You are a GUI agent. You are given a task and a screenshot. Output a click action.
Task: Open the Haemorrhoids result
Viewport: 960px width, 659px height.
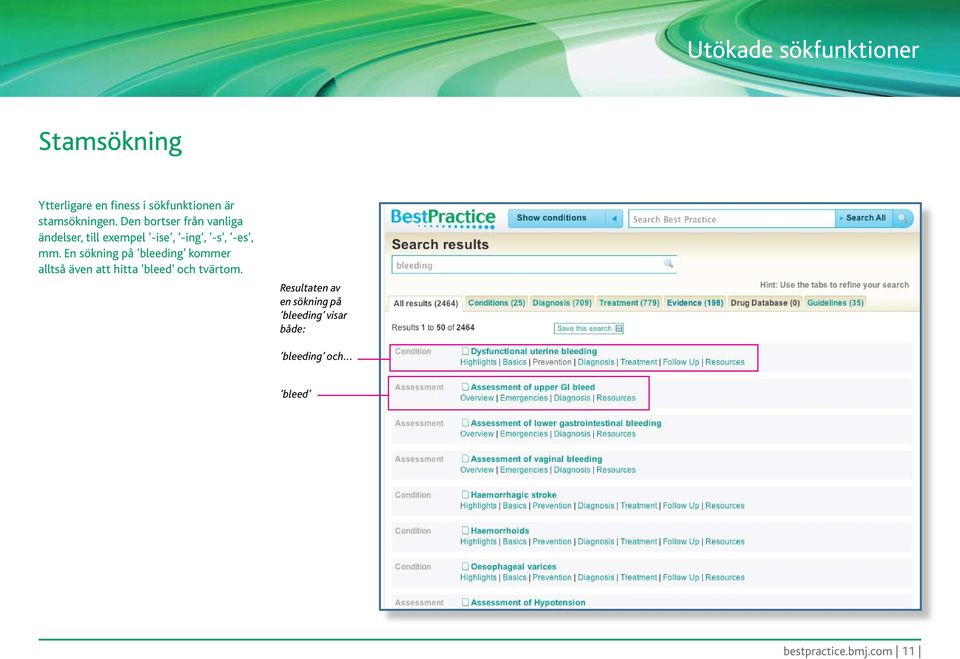[x=500, y=530]
